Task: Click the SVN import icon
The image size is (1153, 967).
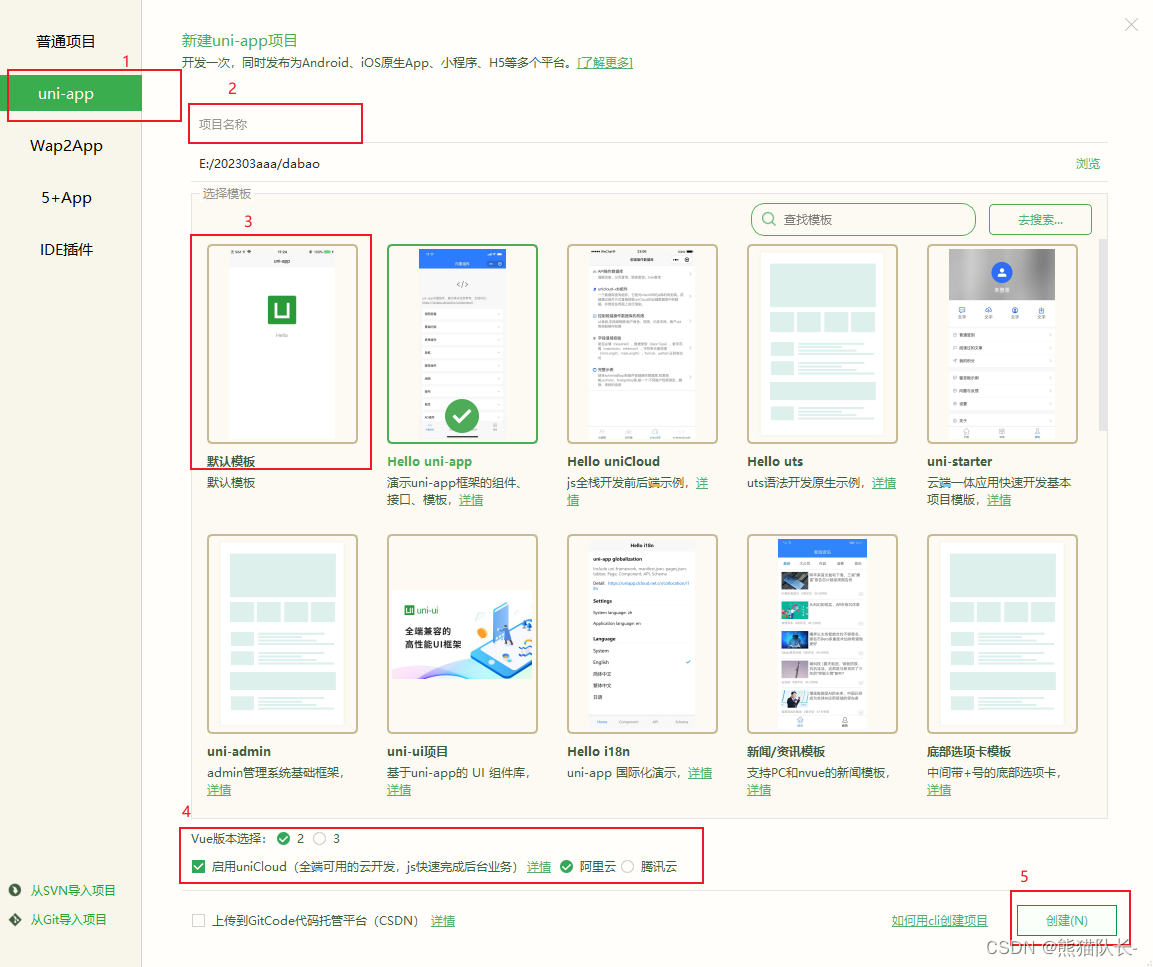Action: (x=15, y=890)
